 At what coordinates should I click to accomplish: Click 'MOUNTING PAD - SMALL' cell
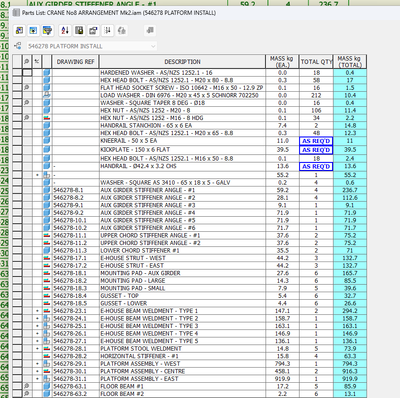point(182,288)
